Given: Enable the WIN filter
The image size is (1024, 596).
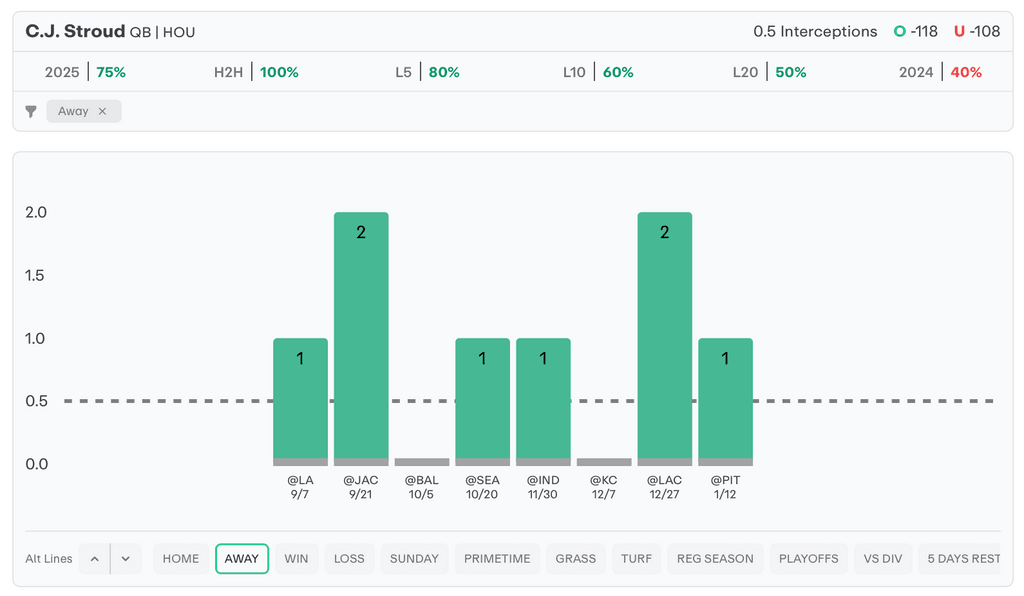Looking at the screenshot, I should point(296,559).
